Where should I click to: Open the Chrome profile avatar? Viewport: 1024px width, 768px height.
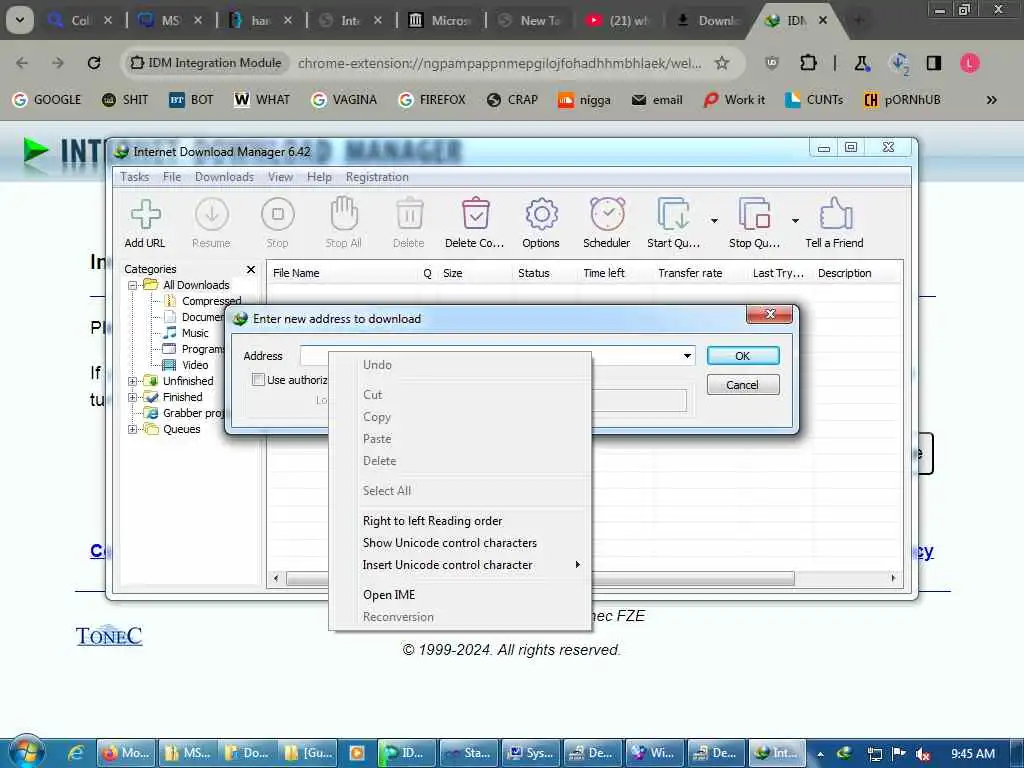(970, 63)
